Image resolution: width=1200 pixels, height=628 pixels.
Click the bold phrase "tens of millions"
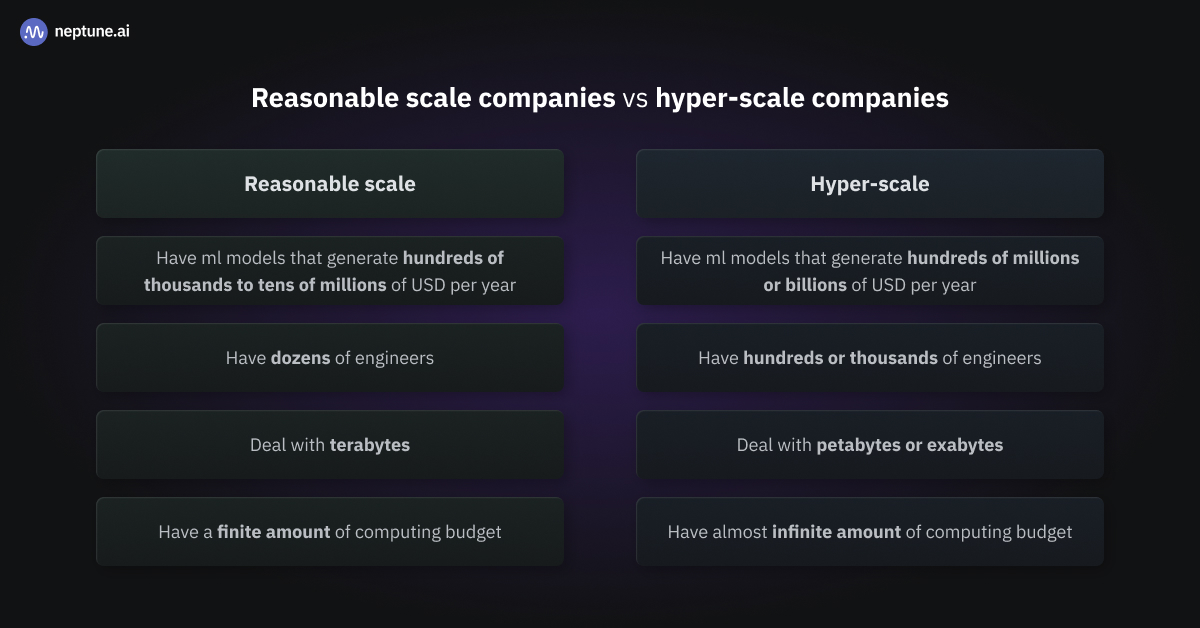tap(325, 285)
